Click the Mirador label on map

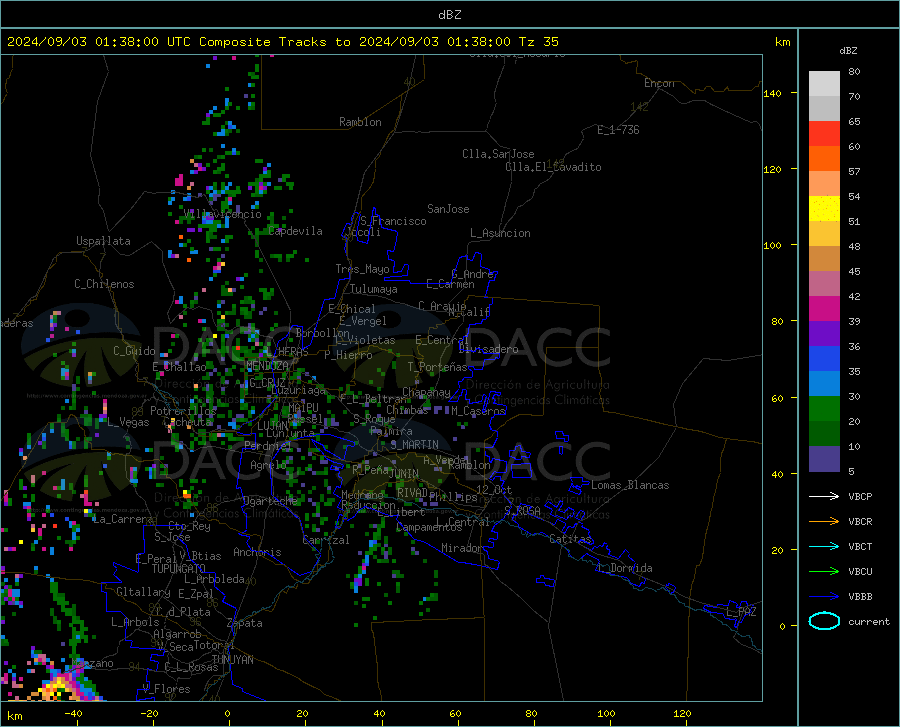pyautogui.click(x=461, y=548)
